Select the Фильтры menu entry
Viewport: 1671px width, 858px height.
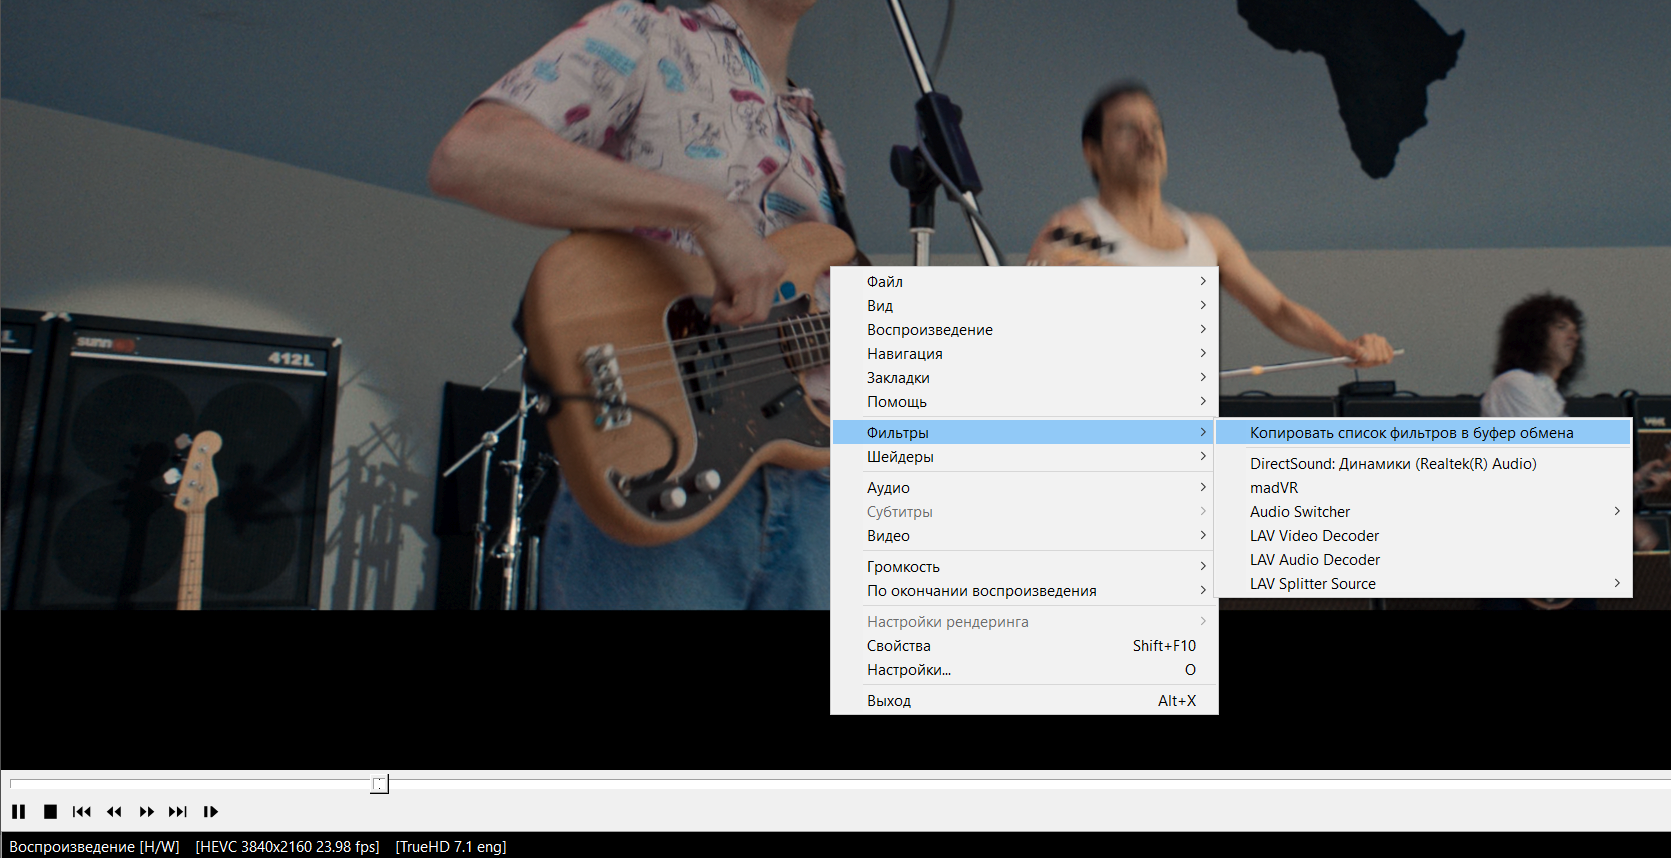(x=1024, y=433)
